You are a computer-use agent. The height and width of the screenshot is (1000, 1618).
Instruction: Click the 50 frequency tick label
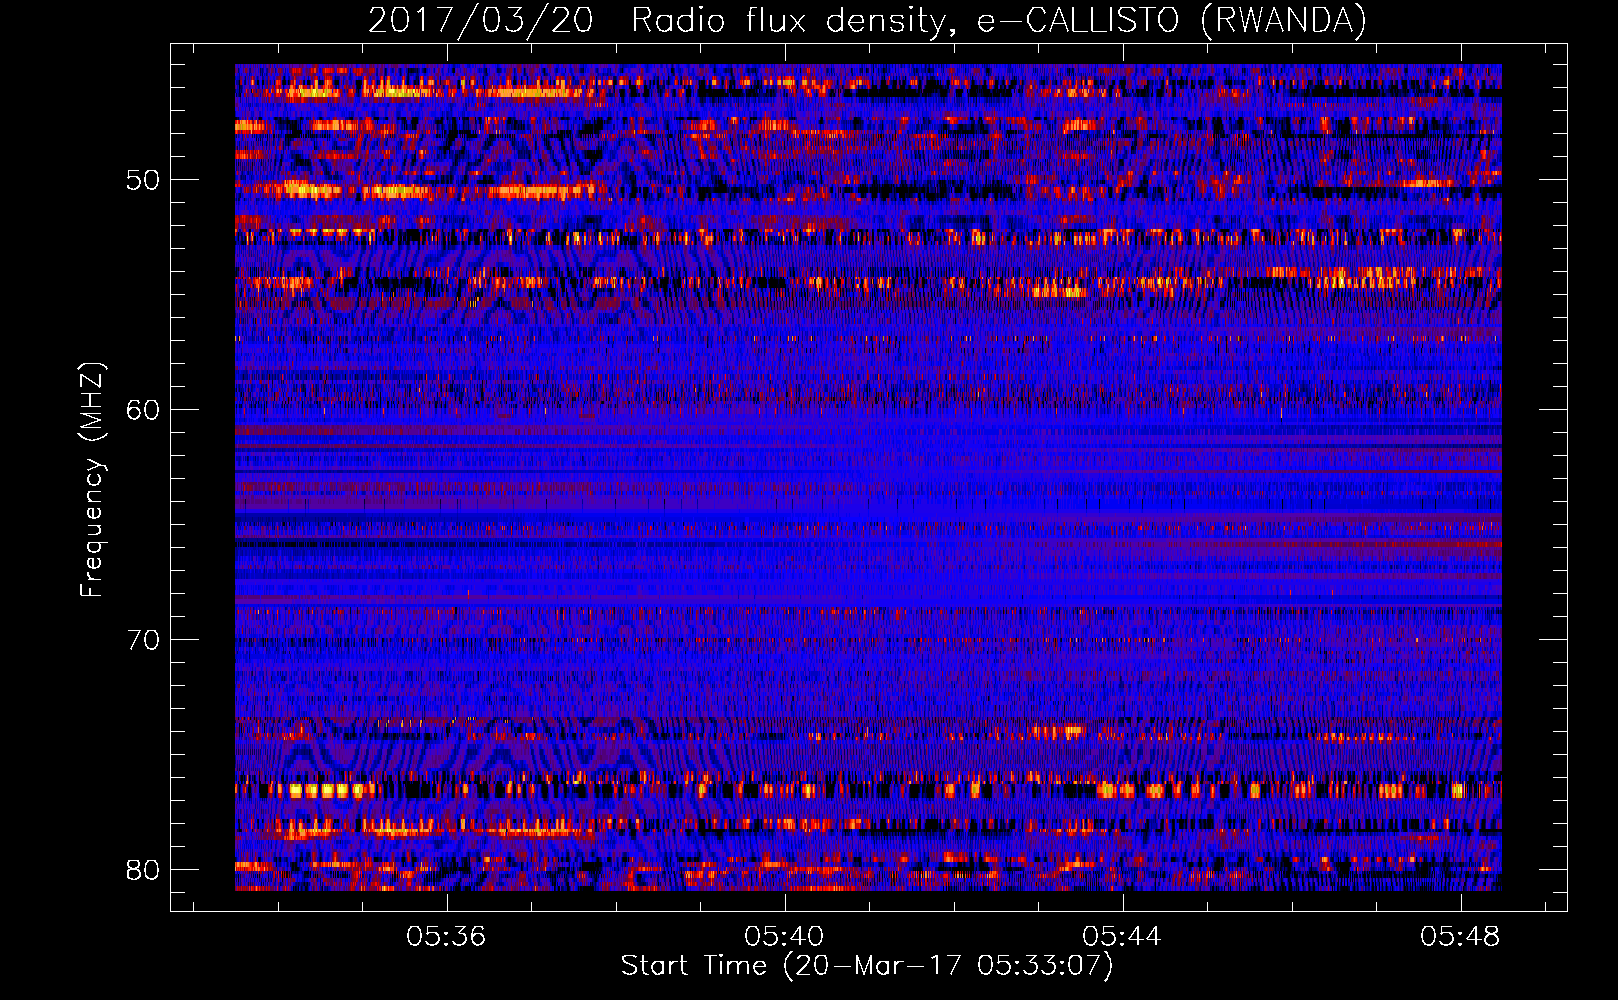143,181
